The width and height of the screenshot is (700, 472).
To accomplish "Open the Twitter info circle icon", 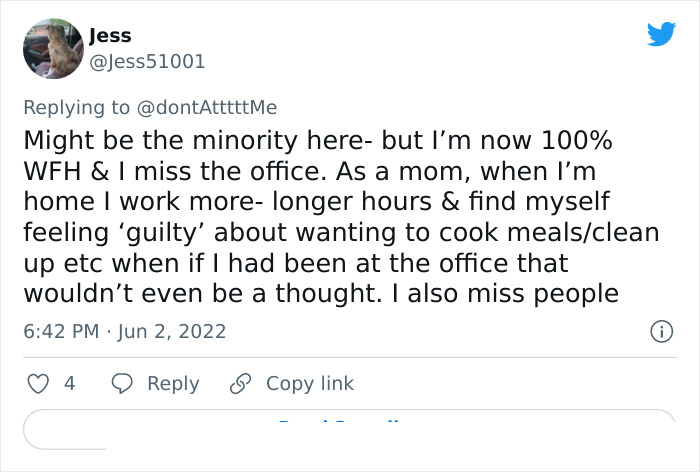I will 660,330.
